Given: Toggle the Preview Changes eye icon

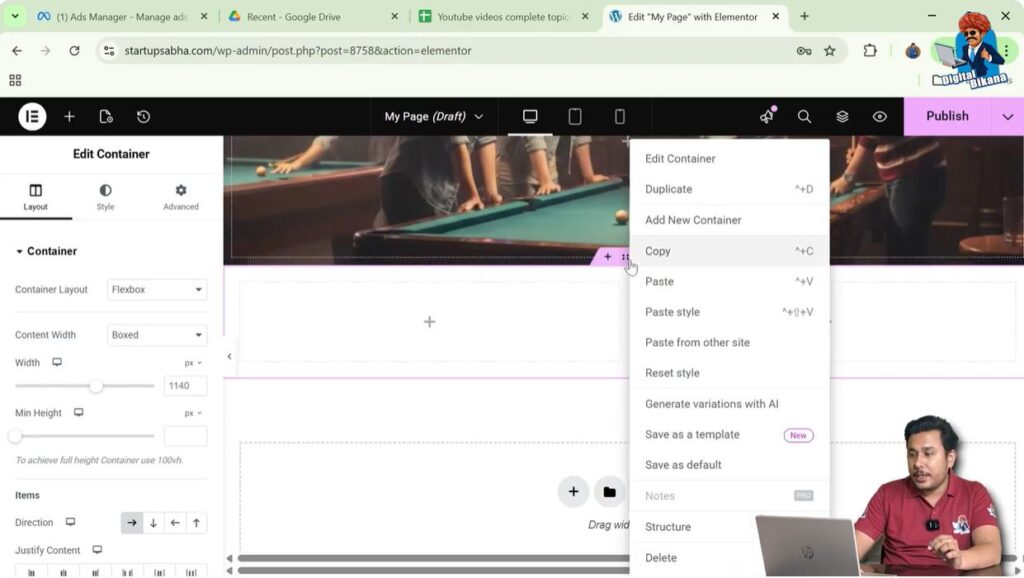Looking at the screenshot, I should [880, 116].
